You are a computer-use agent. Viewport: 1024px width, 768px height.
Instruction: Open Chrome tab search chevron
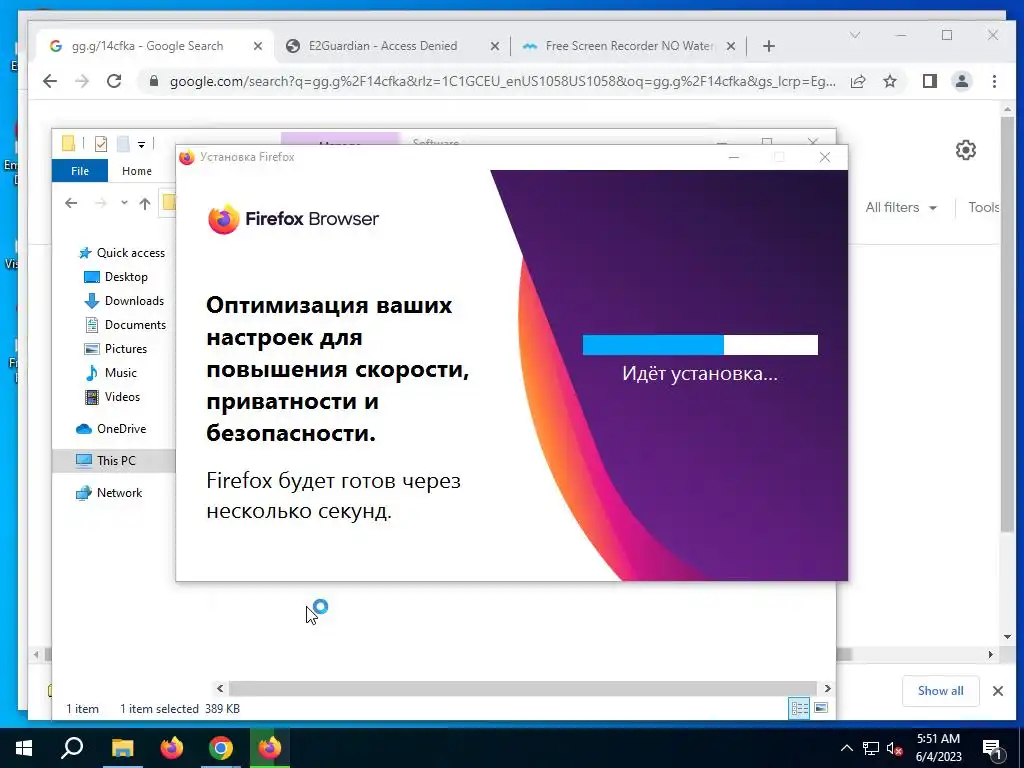(x=855, y=35)
